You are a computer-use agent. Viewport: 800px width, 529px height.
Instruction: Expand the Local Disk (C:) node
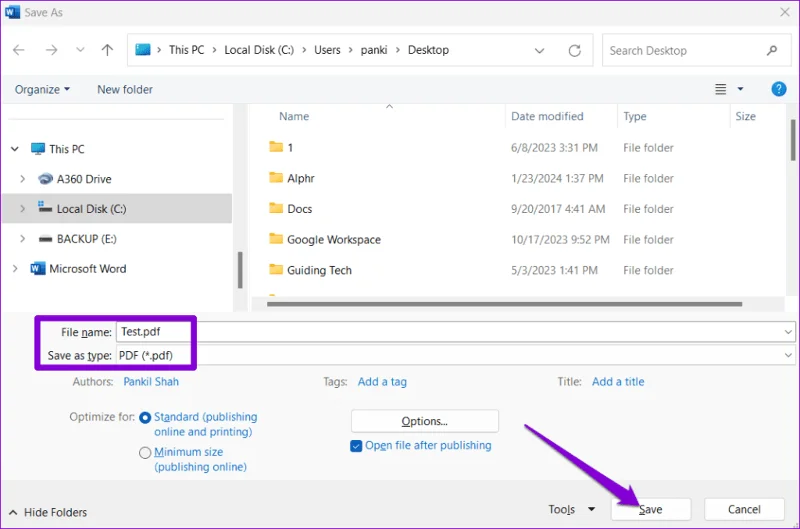pyautogui.click(x=22, y=209)
